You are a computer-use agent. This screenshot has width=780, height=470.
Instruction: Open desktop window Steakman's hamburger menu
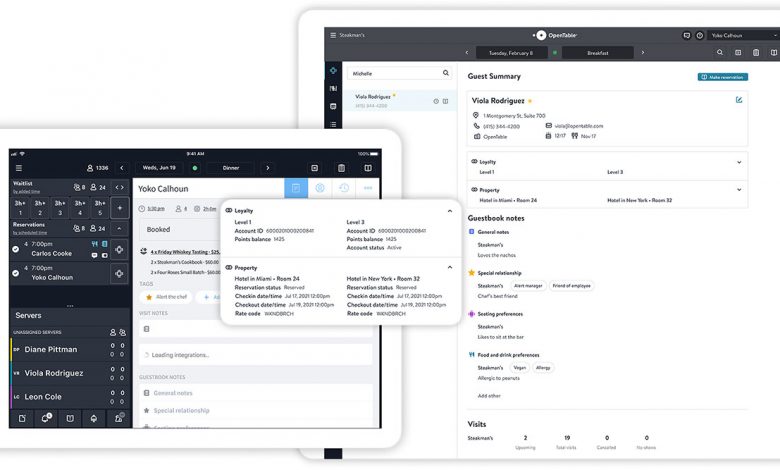(x=333, y=35)
